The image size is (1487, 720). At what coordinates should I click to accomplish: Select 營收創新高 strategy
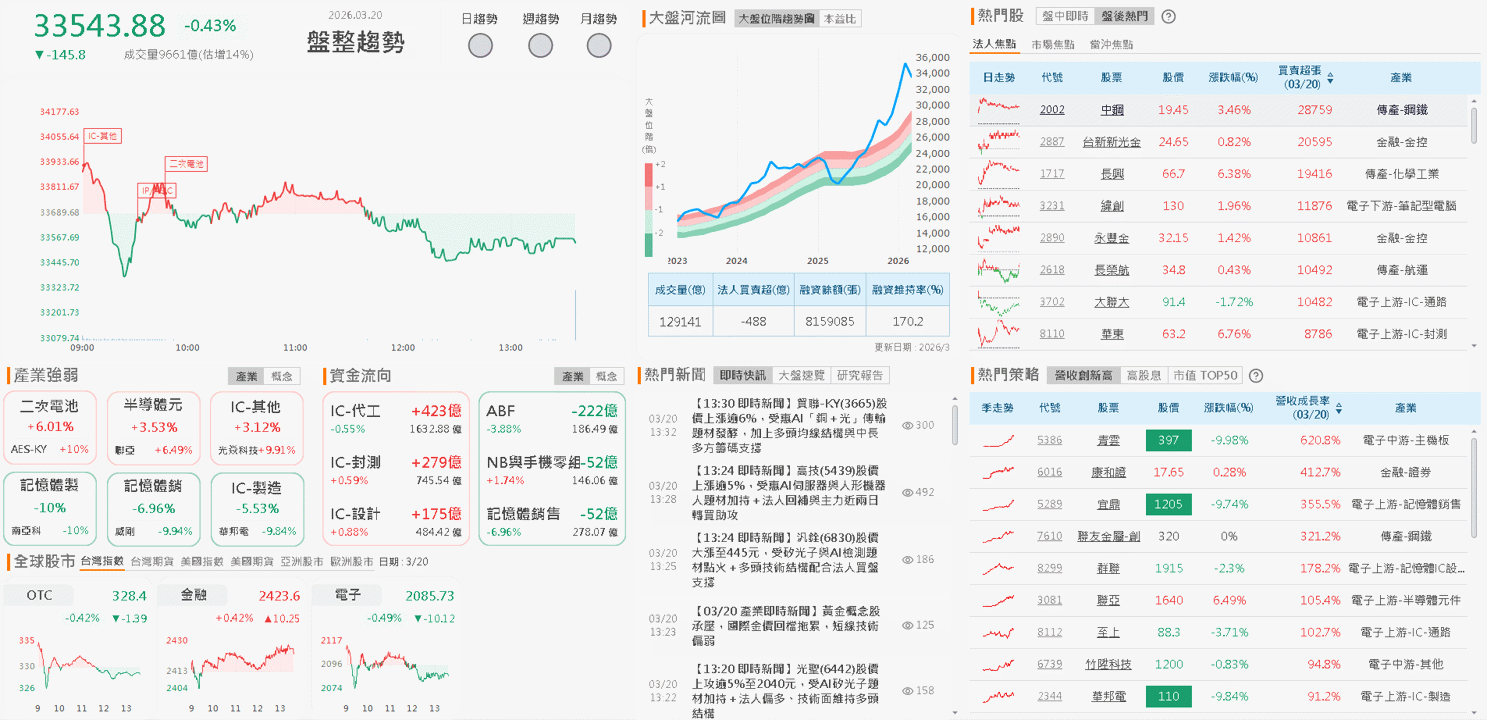1083,376
